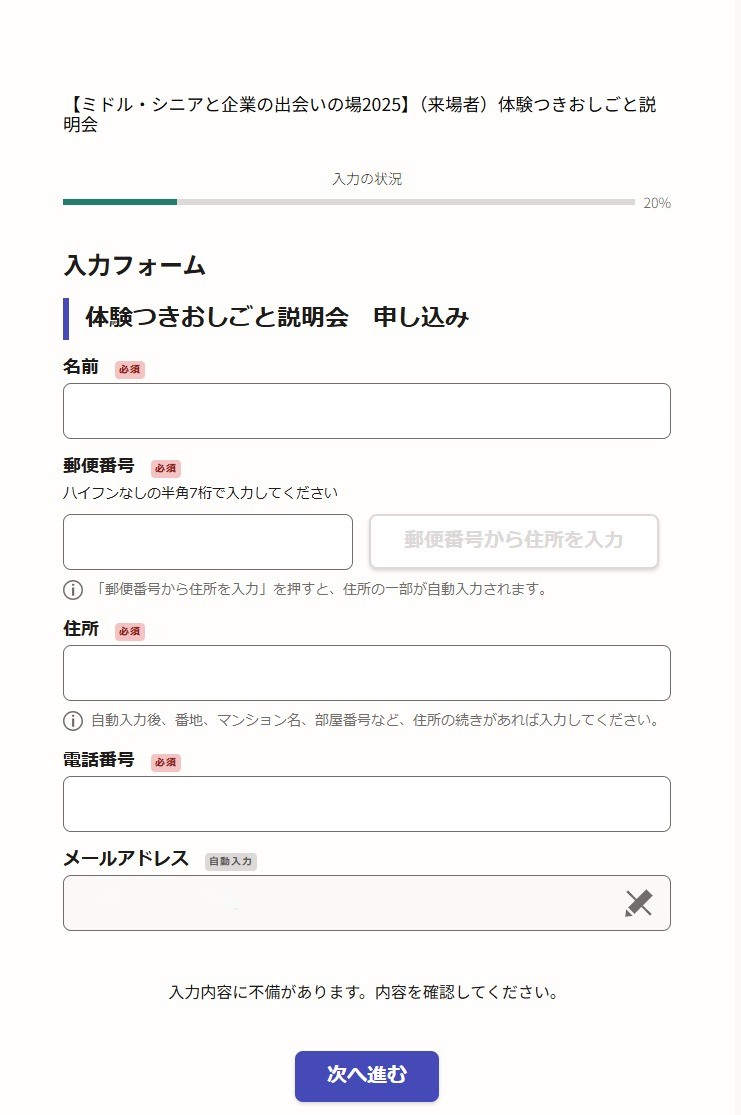Click the 体験つきおしごと説明会 申し込み section heading
This screenshot has height=1115, width=741.
(x=277, y=318)
